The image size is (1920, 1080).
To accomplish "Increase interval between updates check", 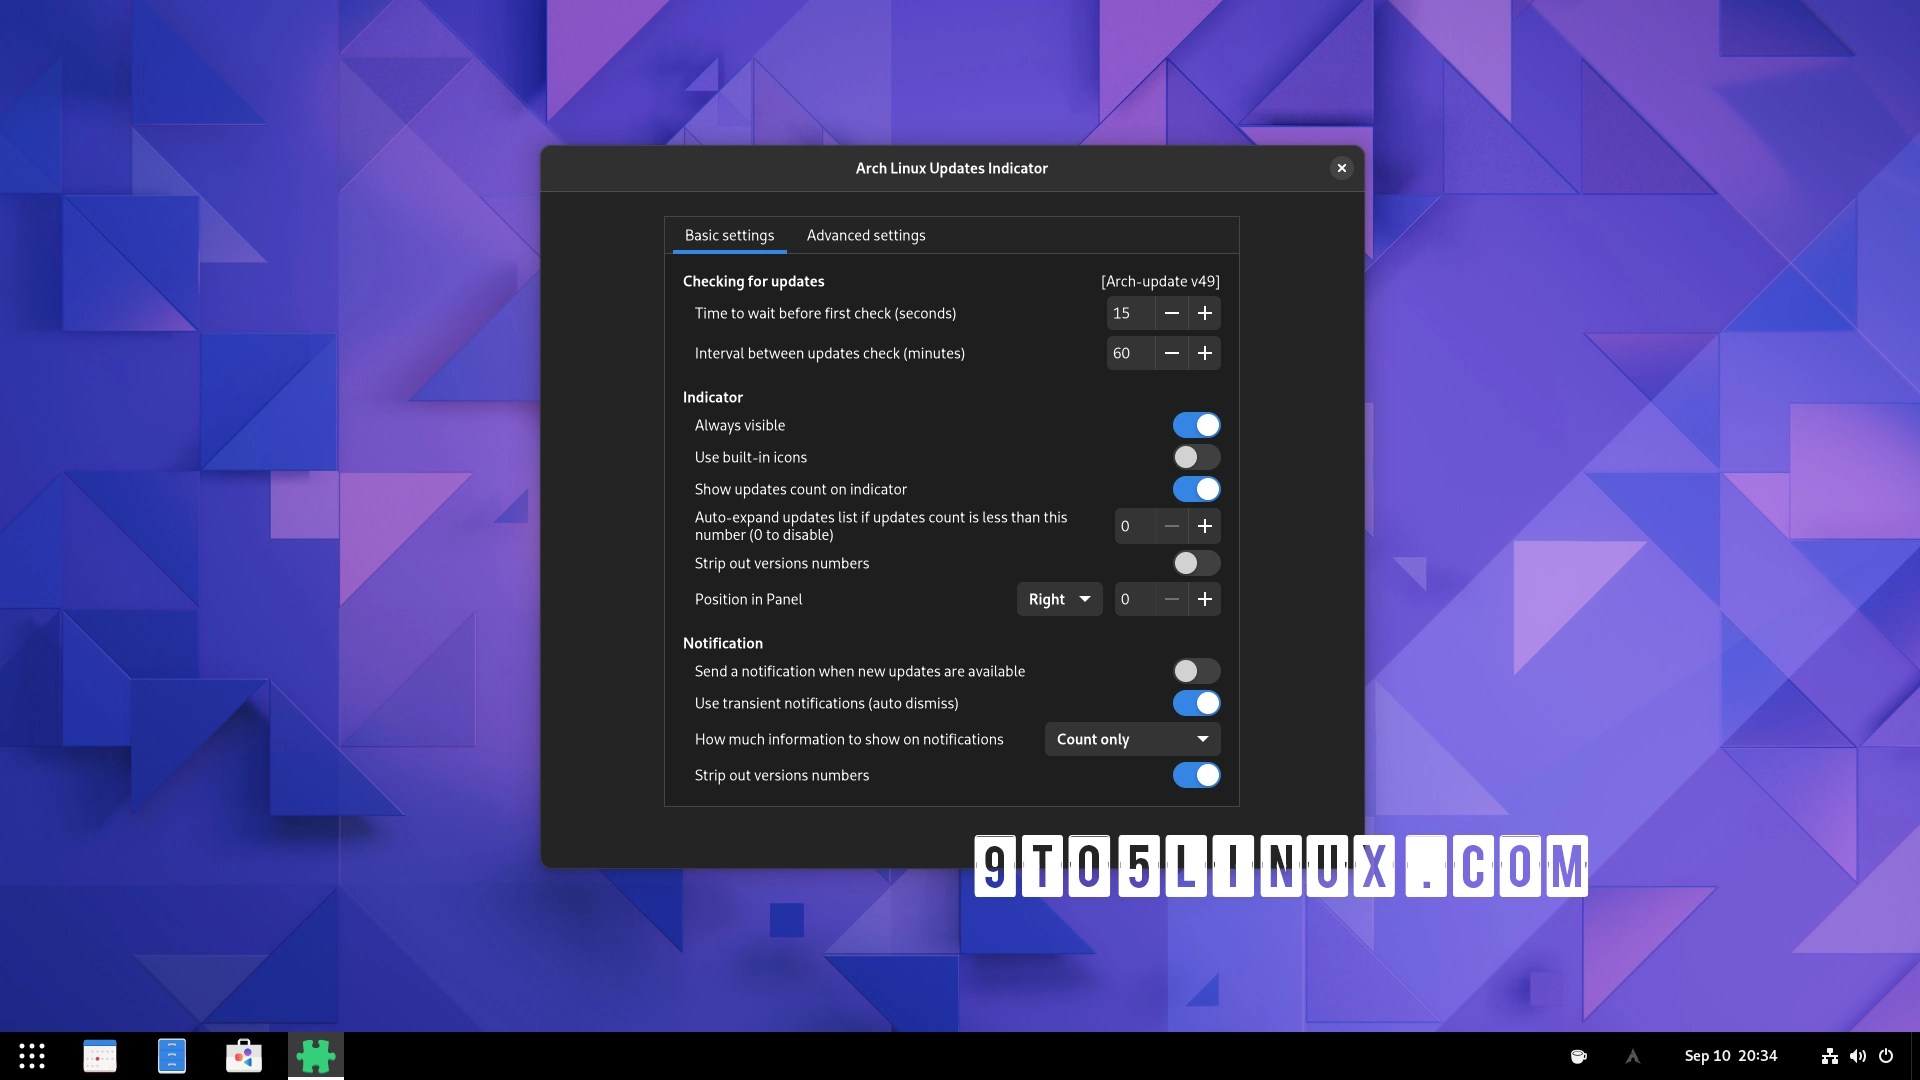I will click(1205, 353).
